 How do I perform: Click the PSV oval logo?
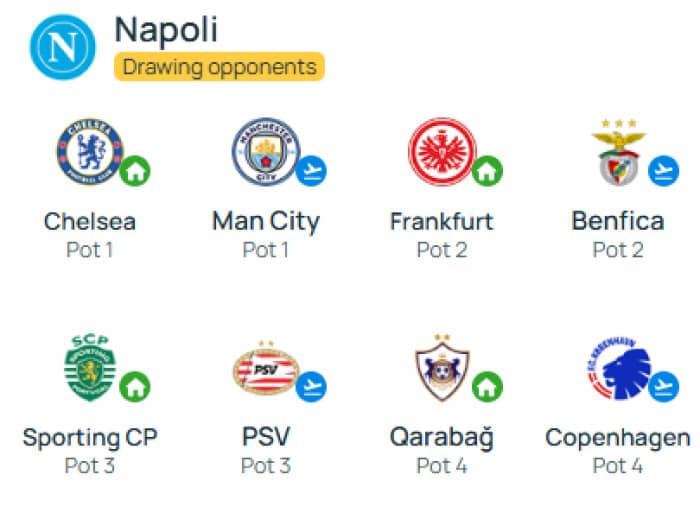click(266, 368)
